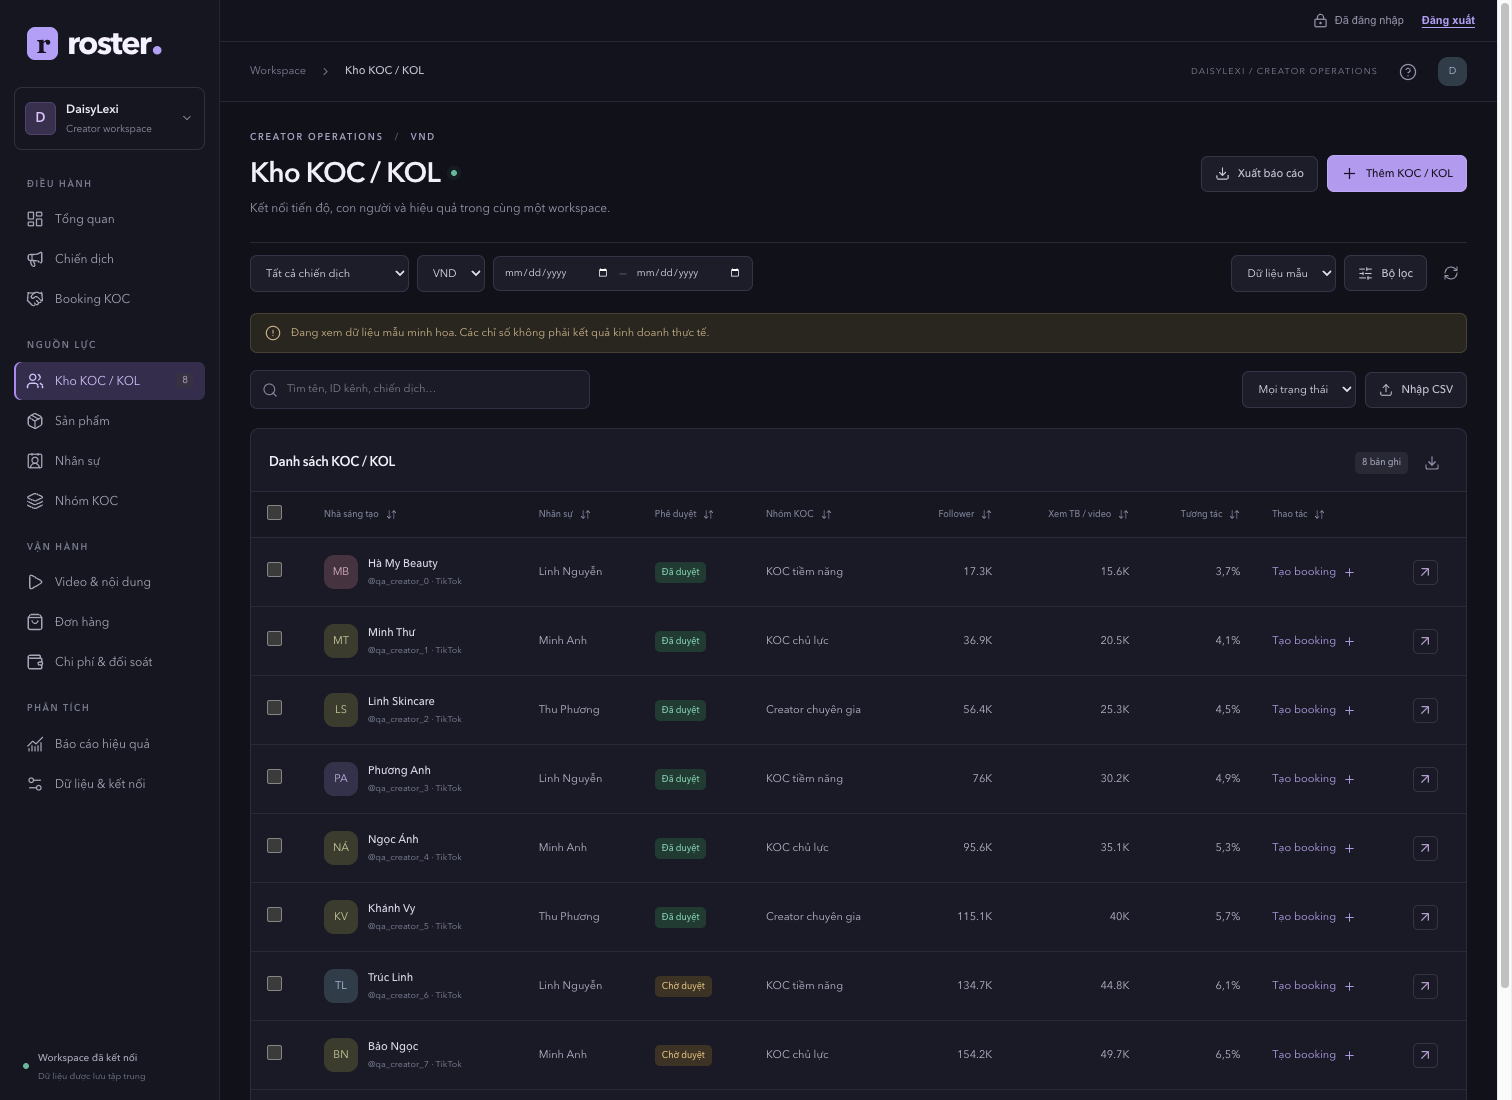Viewport: 1512px width, 1100px height.
Task: Sort by Xem TB / video icon
Action: pyautogui.click(x=1123, y=514)
